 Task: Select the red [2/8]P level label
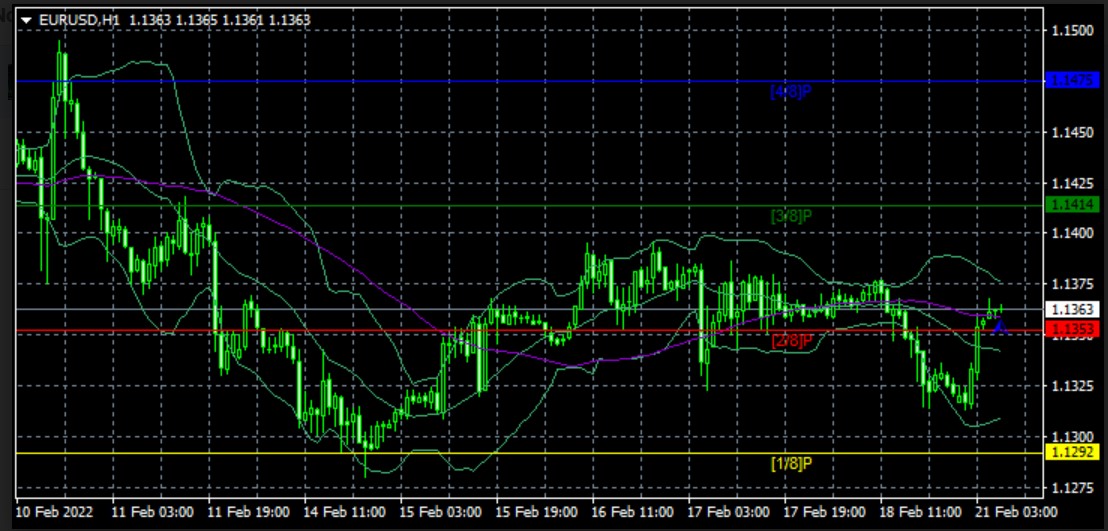tap(790, 340)
